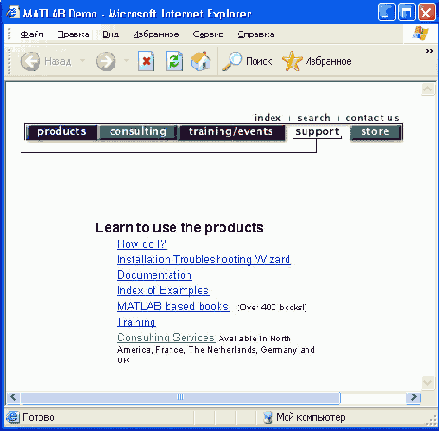
Task: Click the vertical scrollbar down arrow
Action: pyautogui.click(x=428, y=383)
